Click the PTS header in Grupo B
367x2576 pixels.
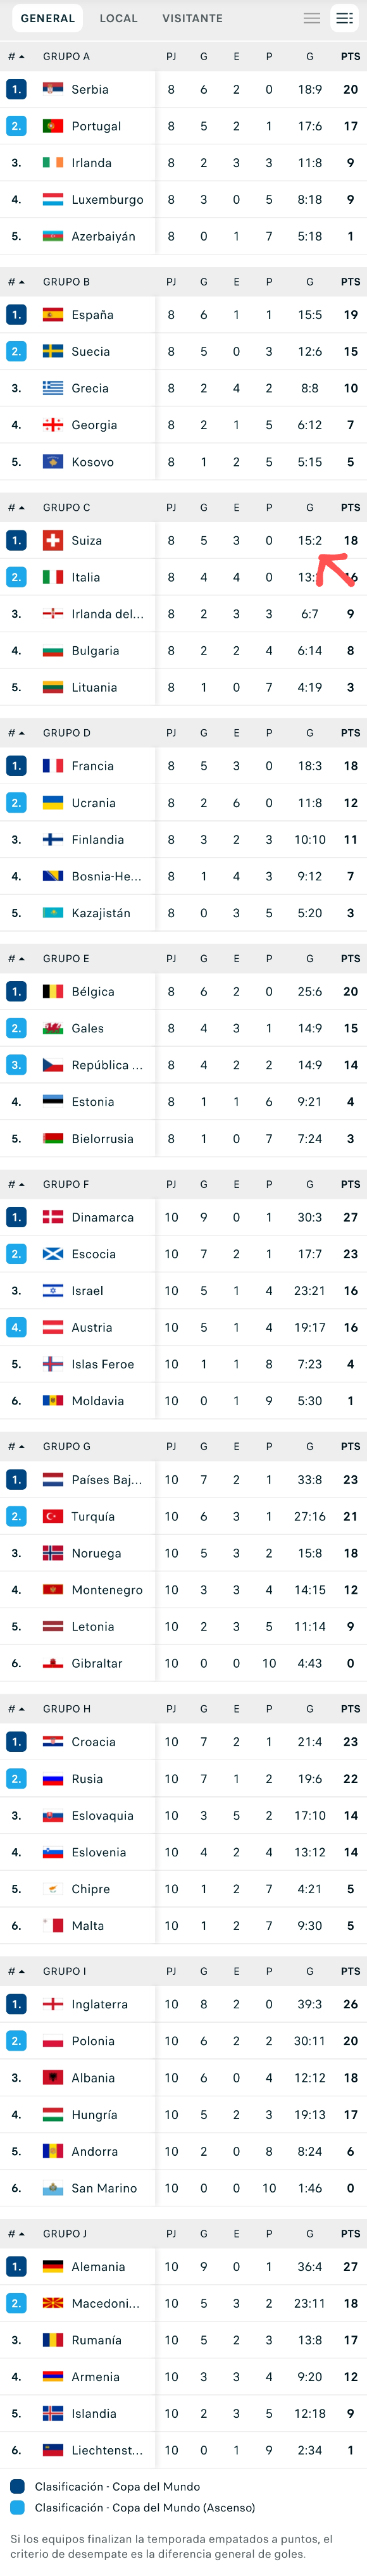350,282
